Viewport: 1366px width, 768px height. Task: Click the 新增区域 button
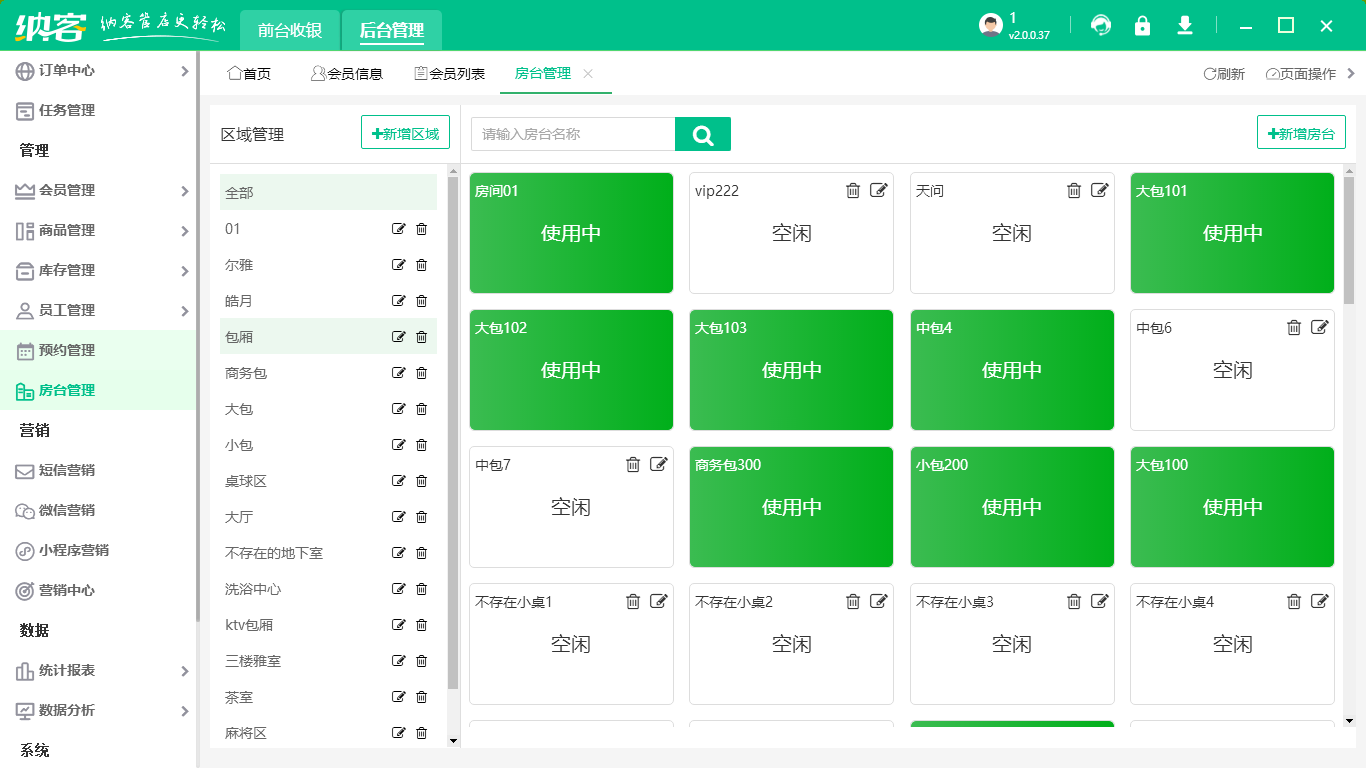(405, 133)
